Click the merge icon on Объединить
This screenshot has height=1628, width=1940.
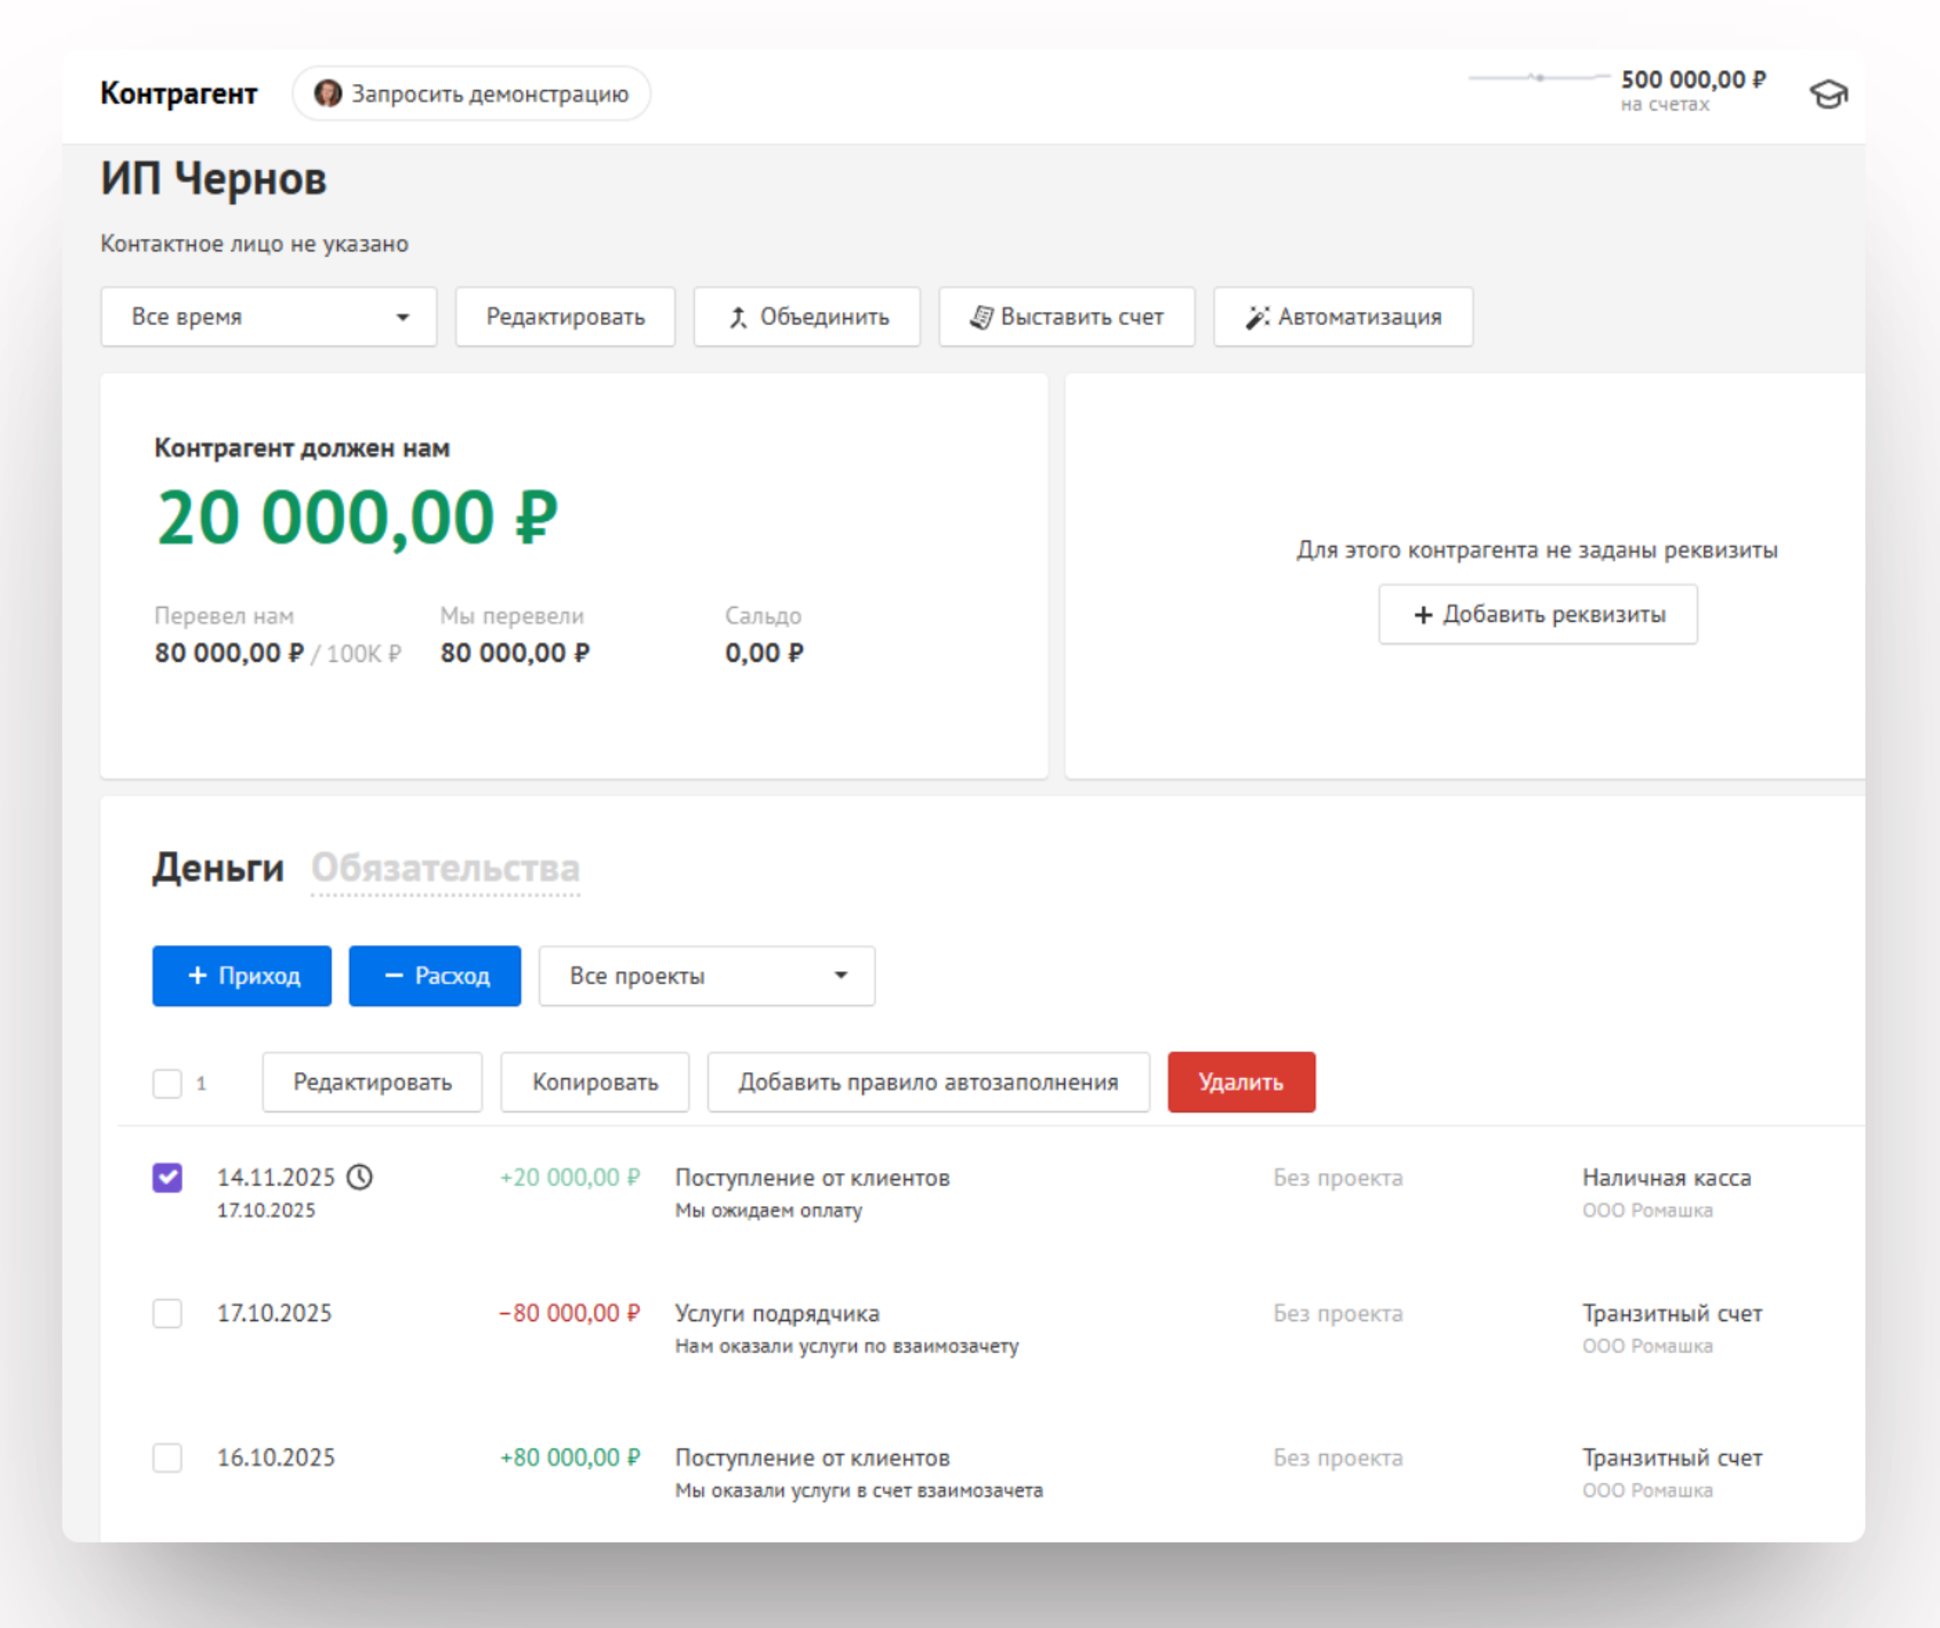click(x=738, y=317)
